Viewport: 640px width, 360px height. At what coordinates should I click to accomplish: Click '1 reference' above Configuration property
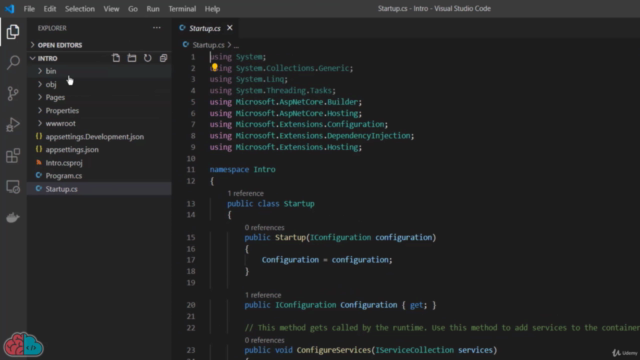pos(263,295)
